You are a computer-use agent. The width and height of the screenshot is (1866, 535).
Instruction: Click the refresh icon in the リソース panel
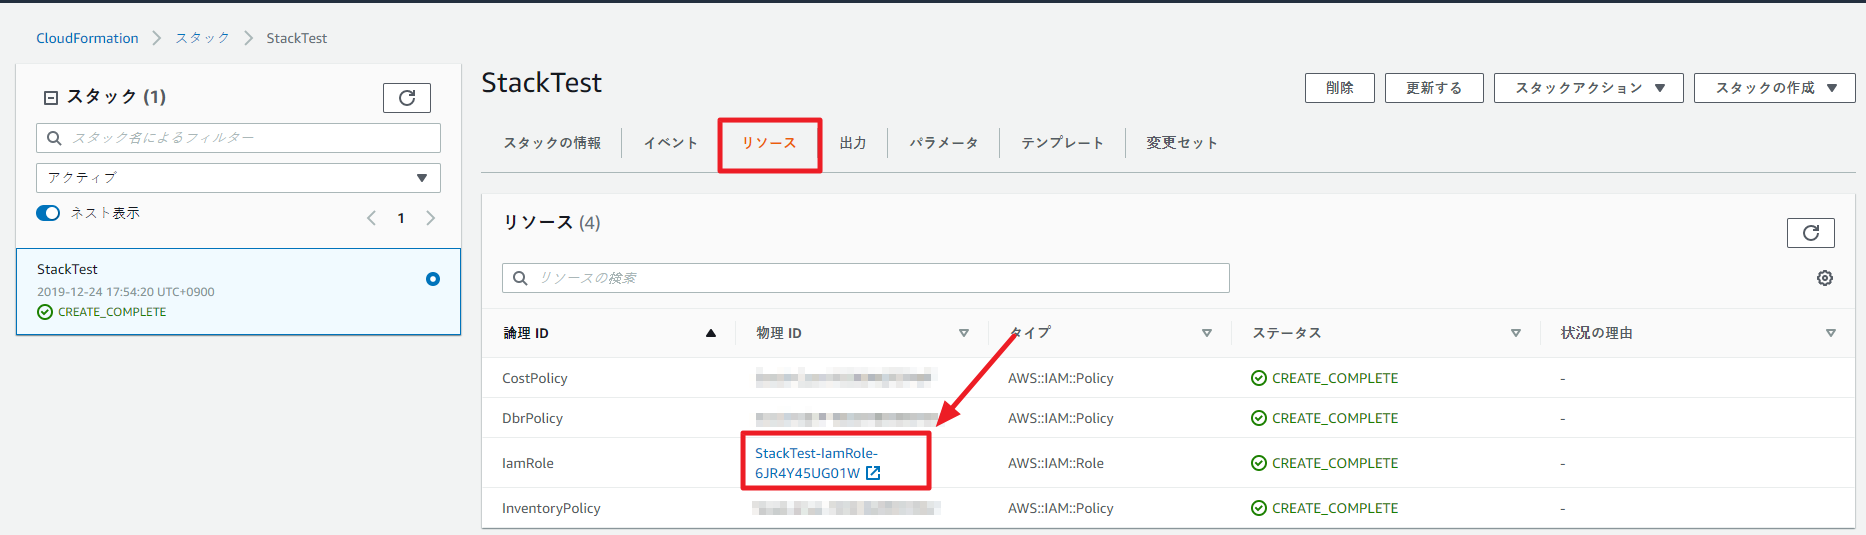tap(1810, 233)
